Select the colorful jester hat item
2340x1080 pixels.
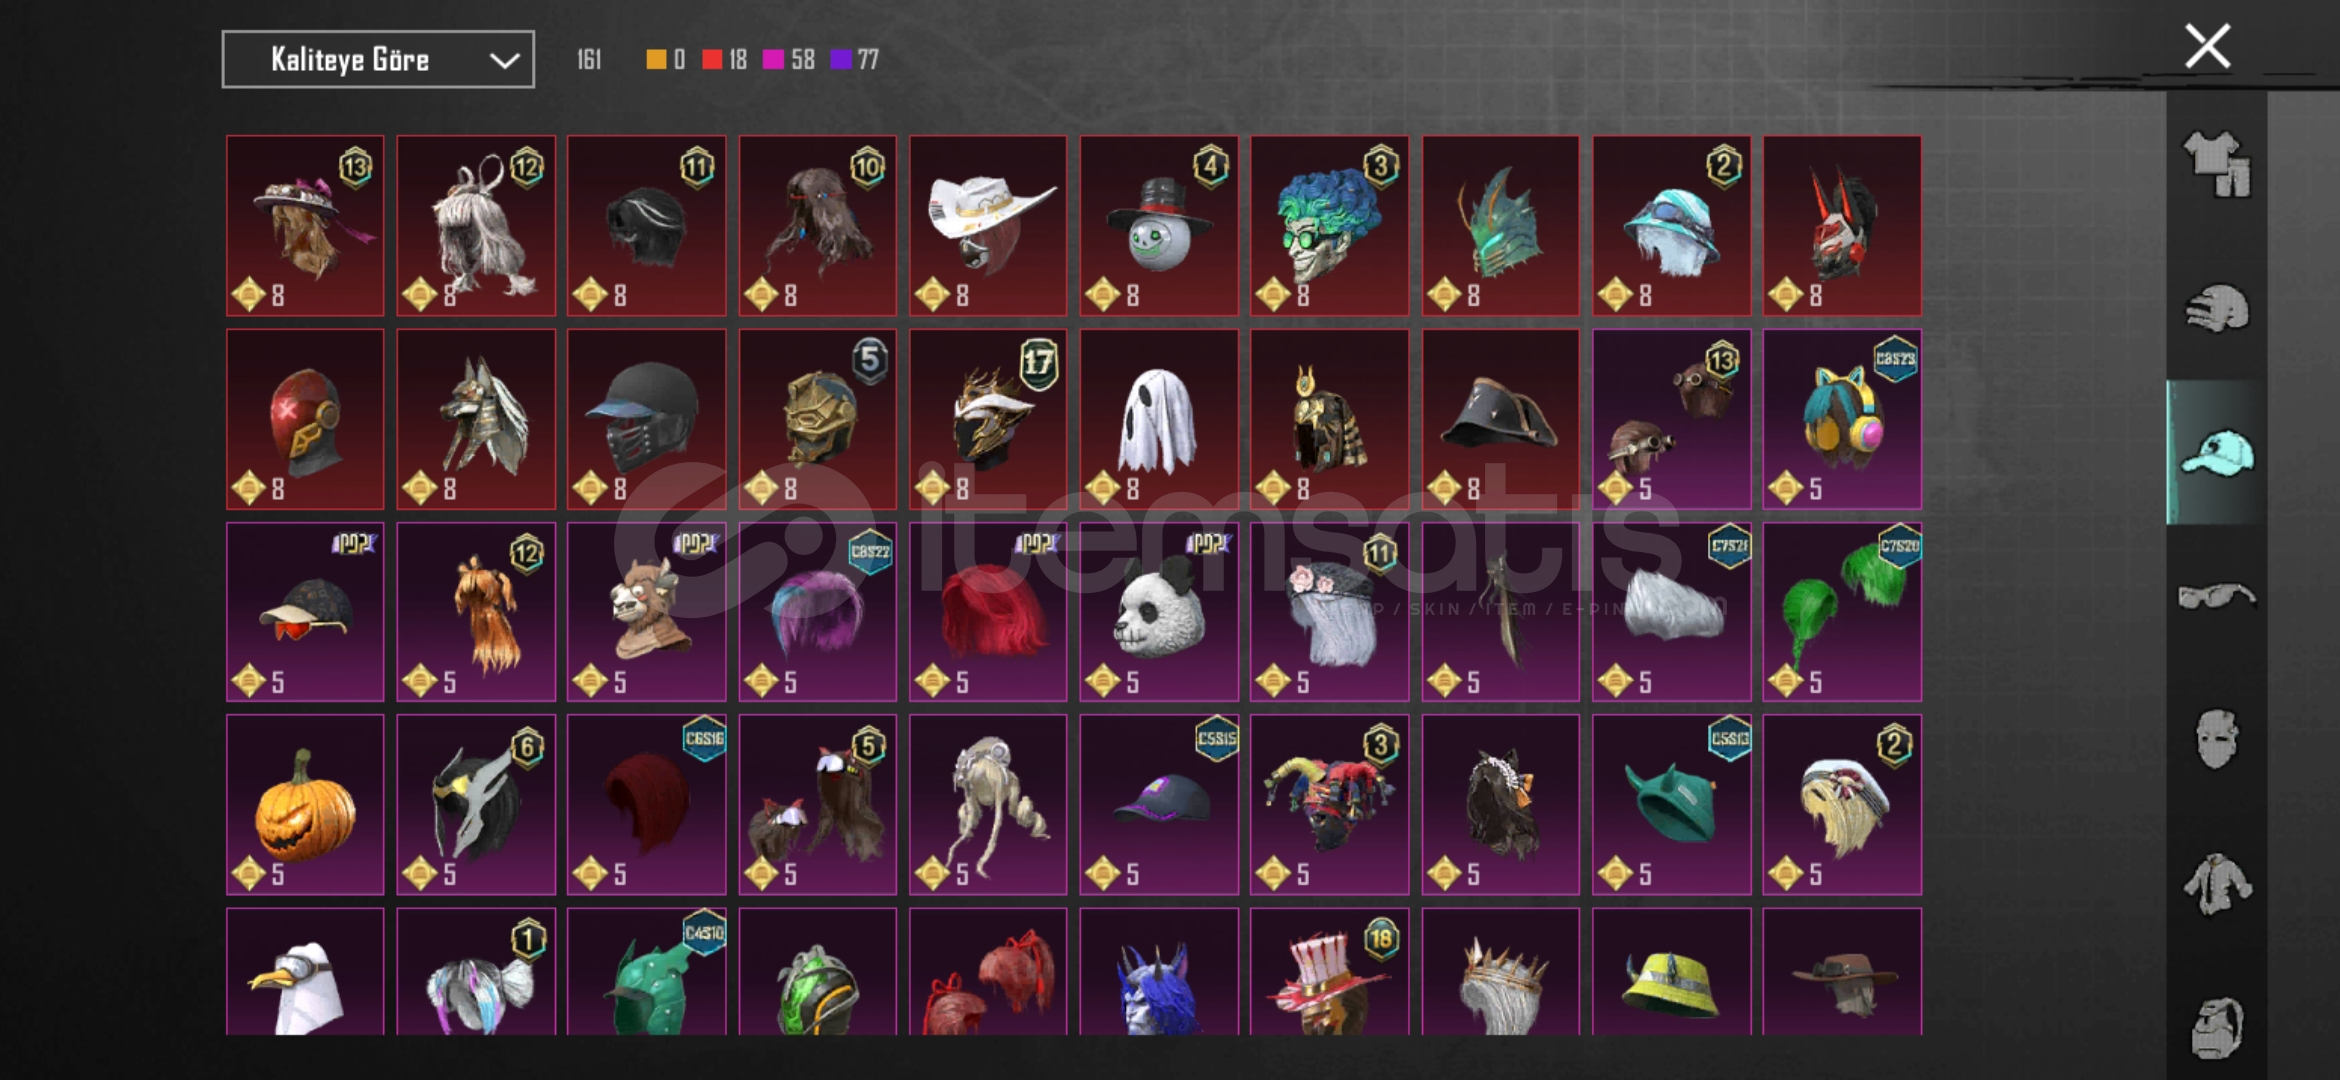[1329, 805]
